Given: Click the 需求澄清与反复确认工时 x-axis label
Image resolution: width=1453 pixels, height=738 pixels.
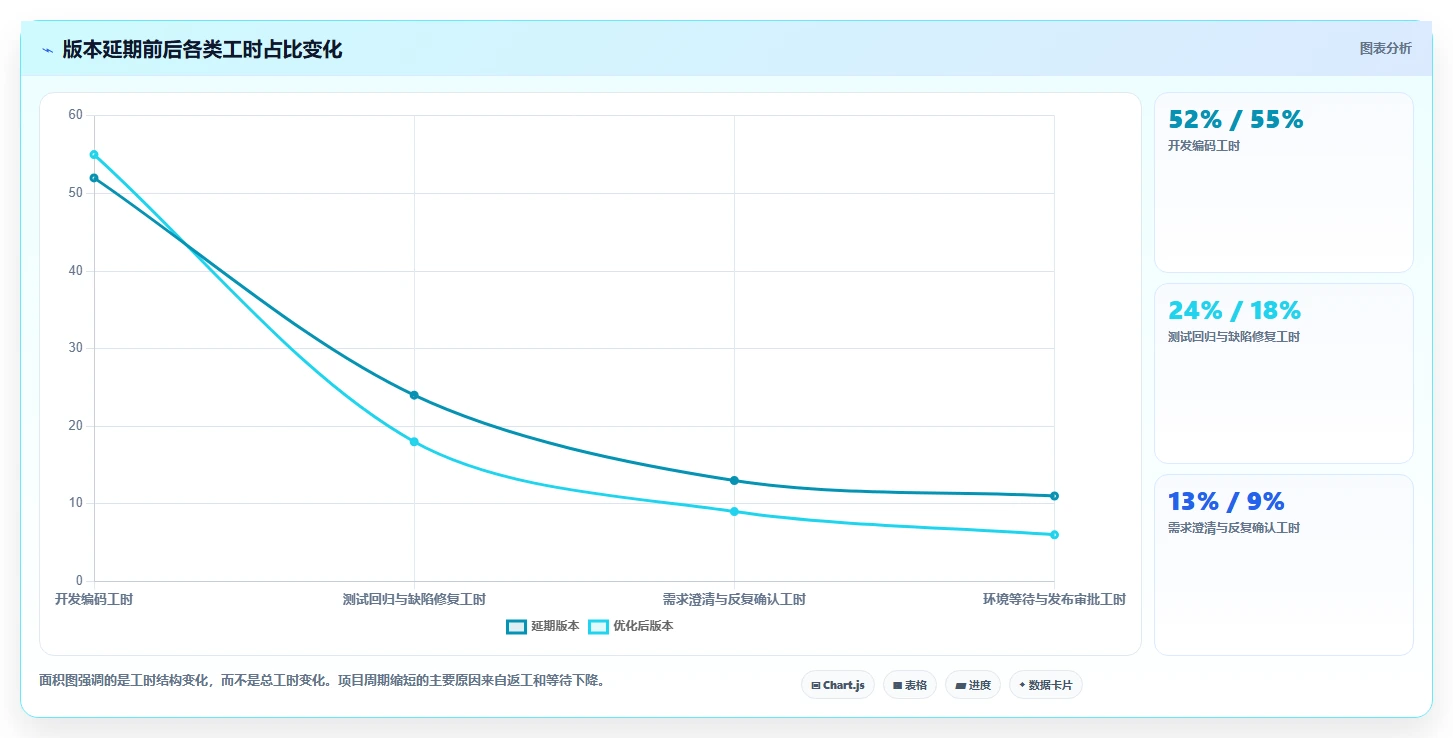Looking at the screenshot, I should pos(734,600).
